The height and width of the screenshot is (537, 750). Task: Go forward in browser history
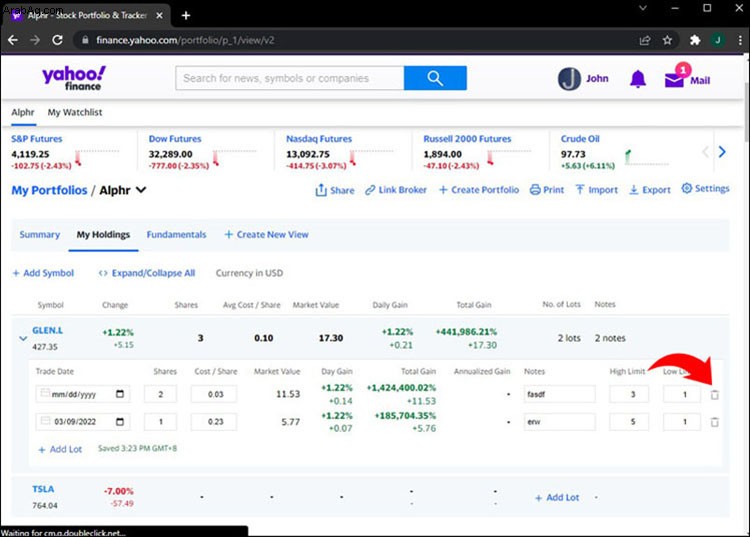(x=35, y=40)
